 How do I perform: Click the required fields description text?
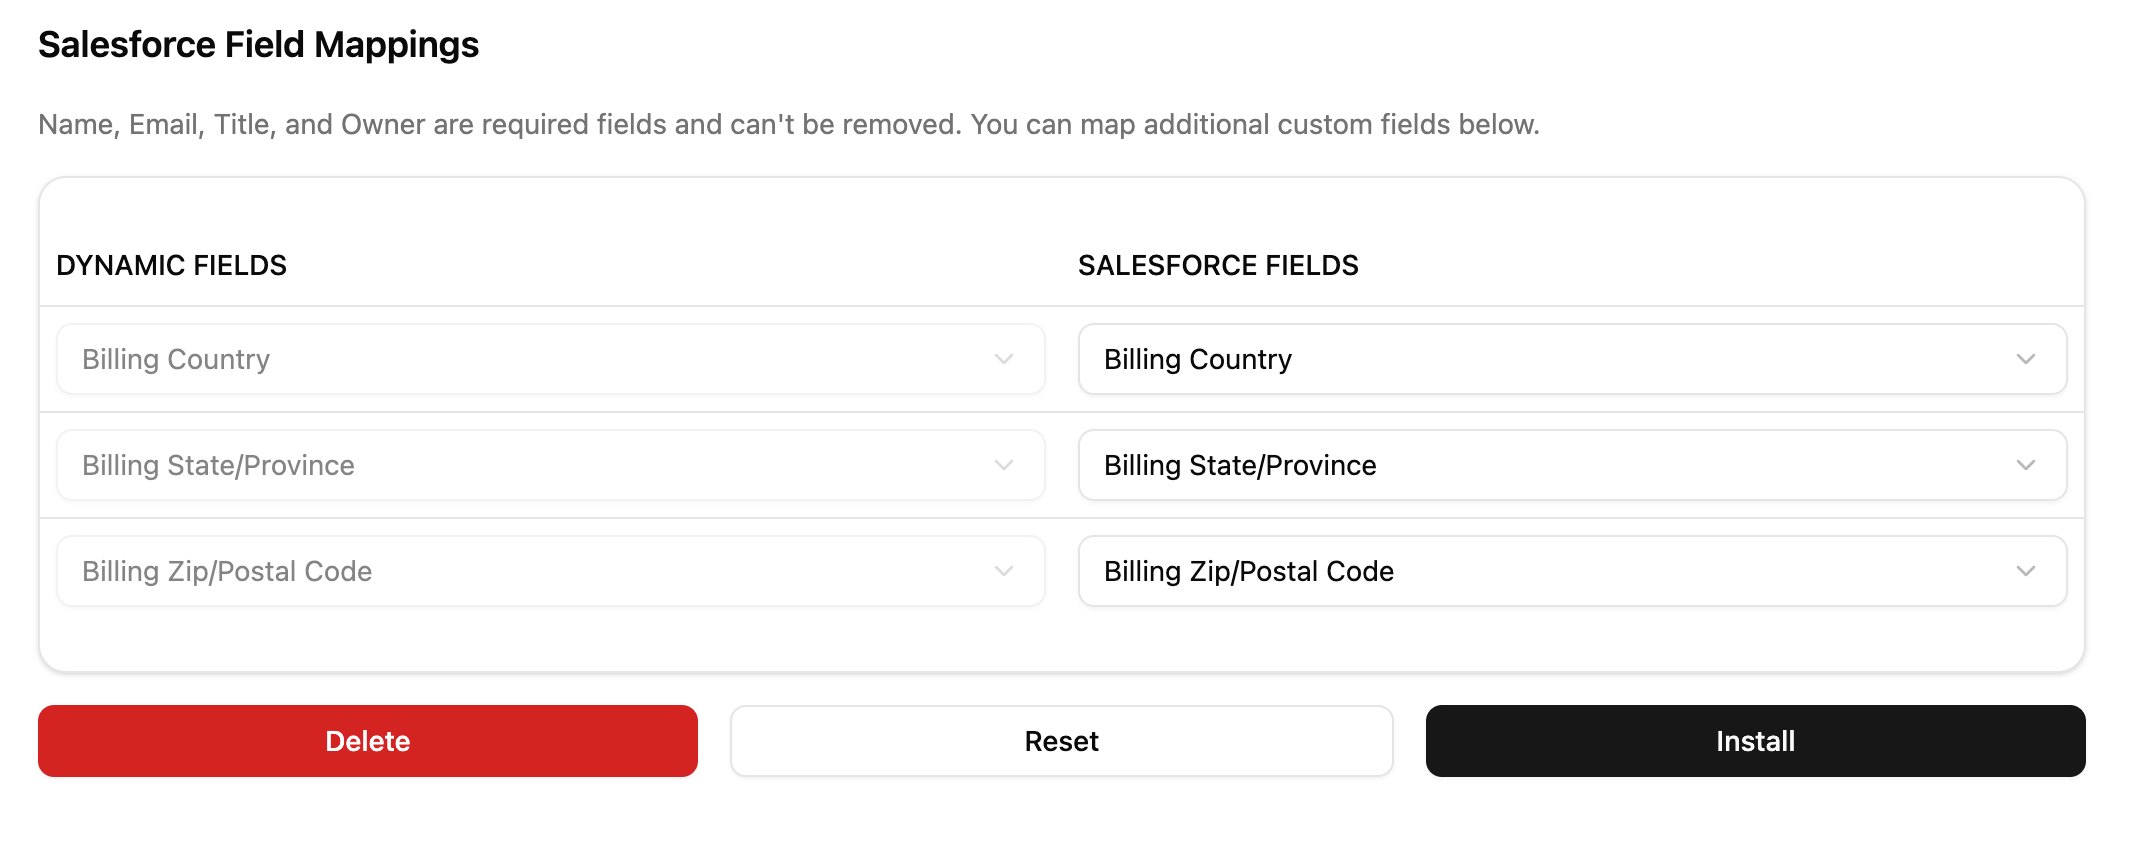point(788,124)
